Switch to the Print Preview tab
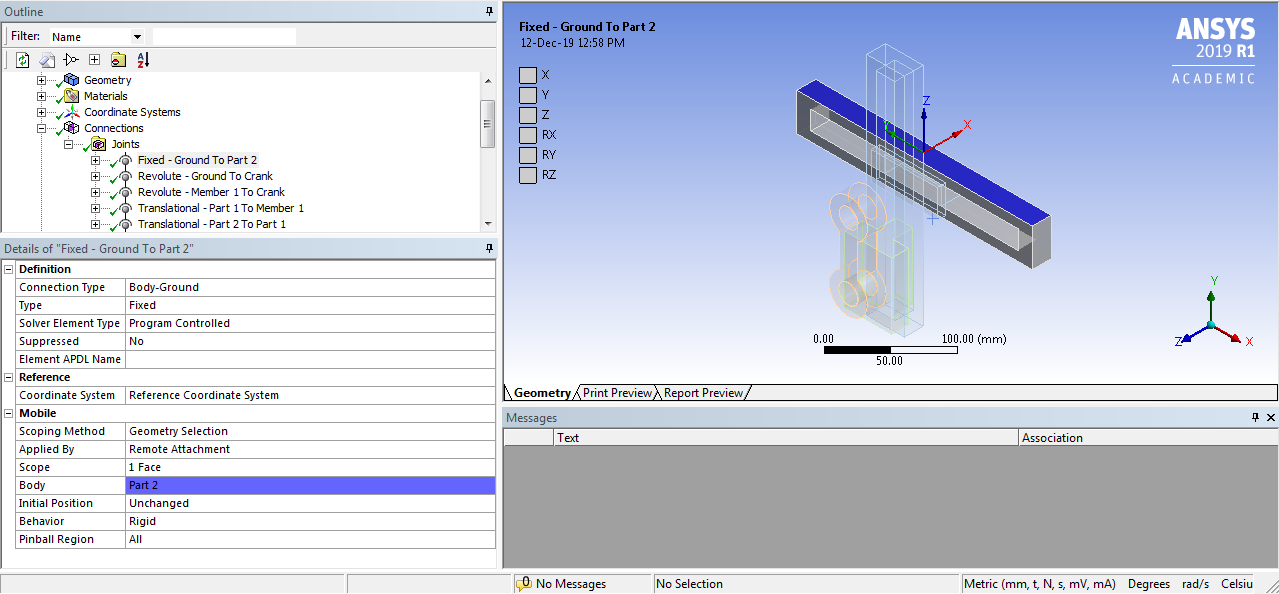The image size is (1279, 594). click(x=617, y=392)
